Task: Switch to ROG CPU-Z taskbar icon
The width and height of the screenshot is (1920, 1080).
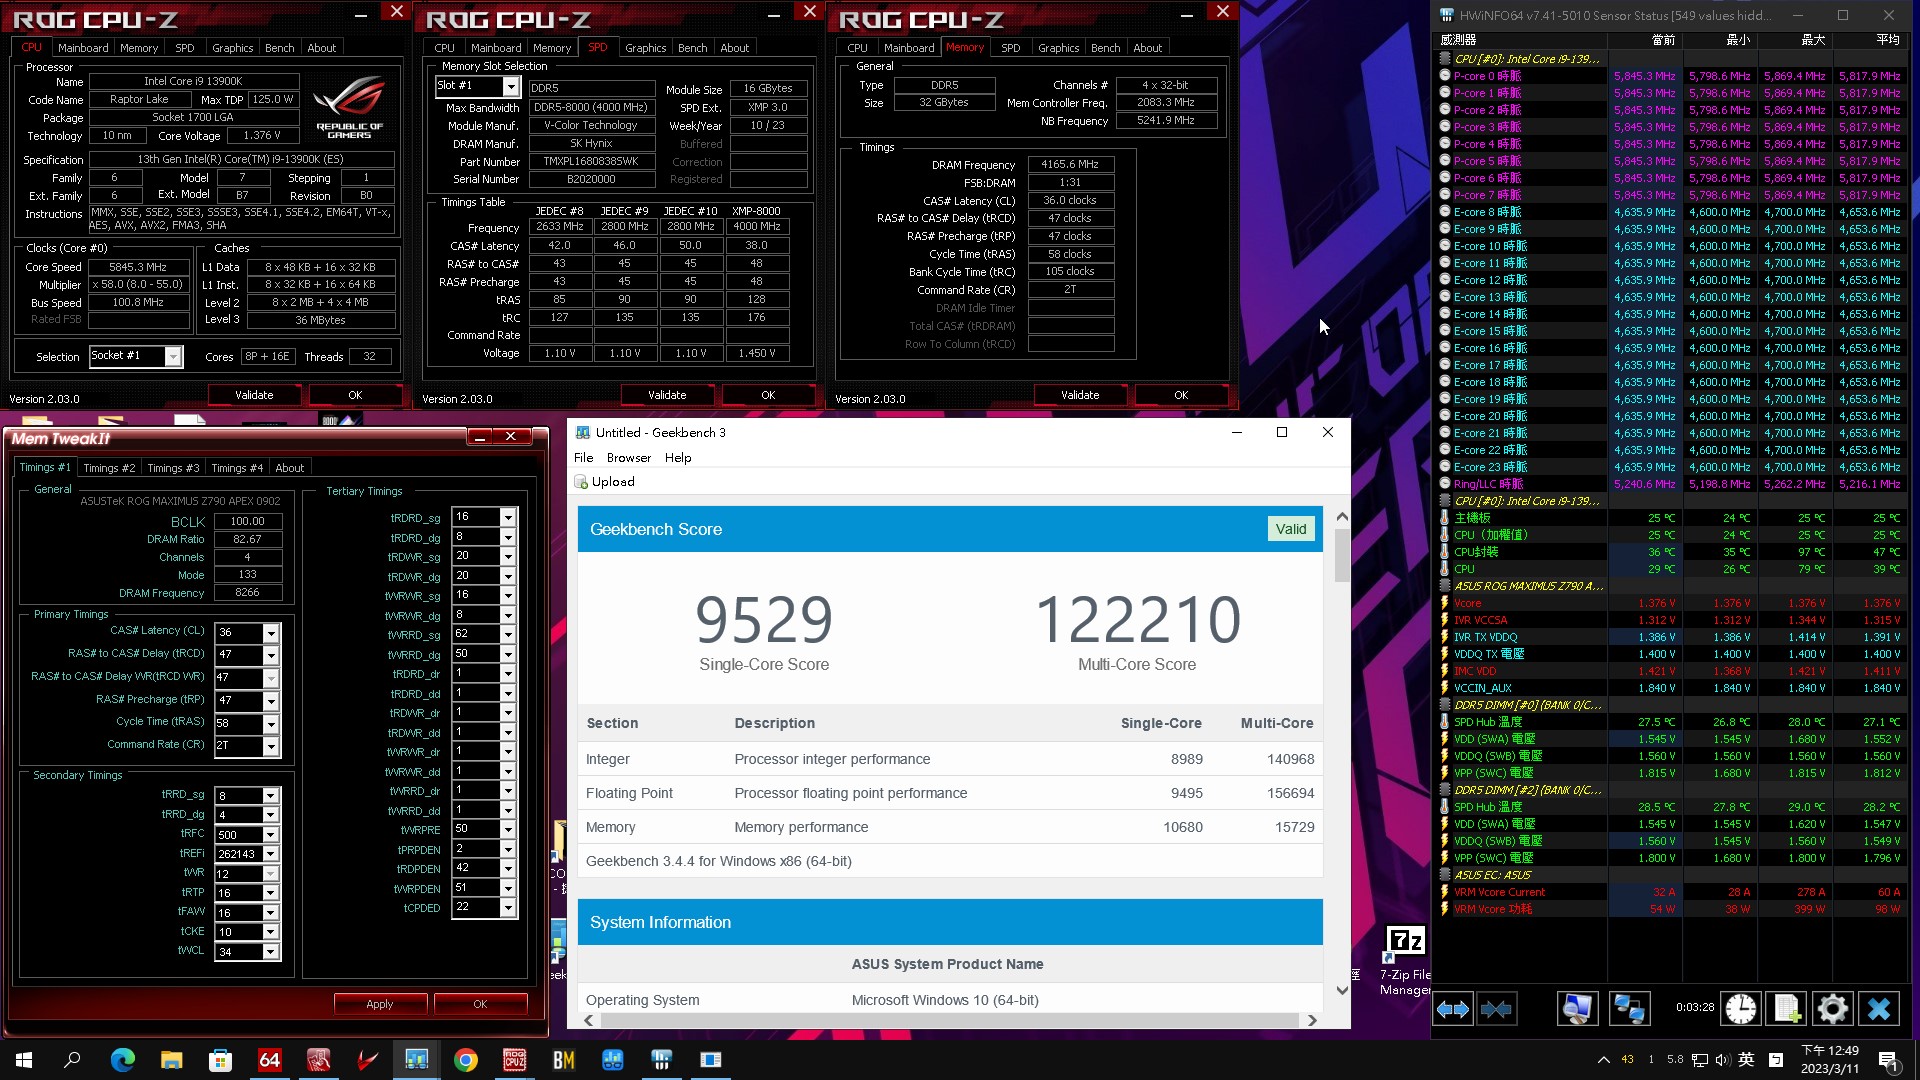Action: pyautogui.click(x=515, y=1060)
